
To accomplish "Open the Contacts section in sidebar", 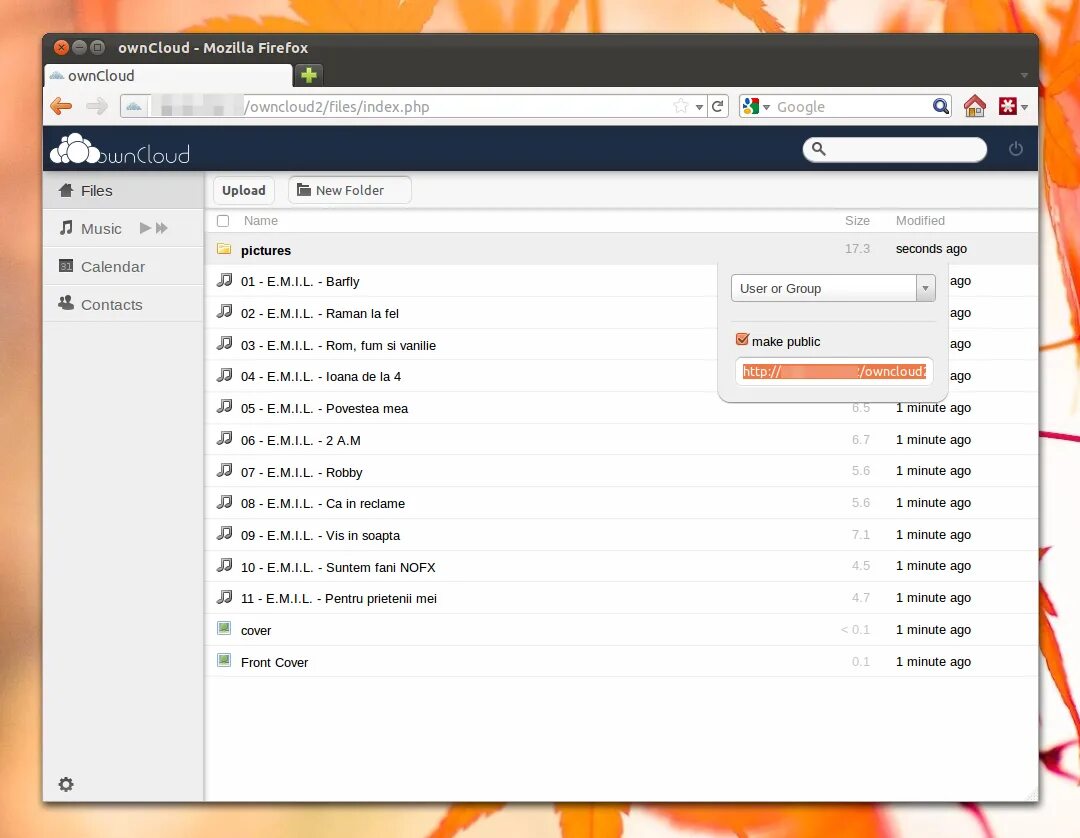I will pyautogui.click(x=123, y=304).
